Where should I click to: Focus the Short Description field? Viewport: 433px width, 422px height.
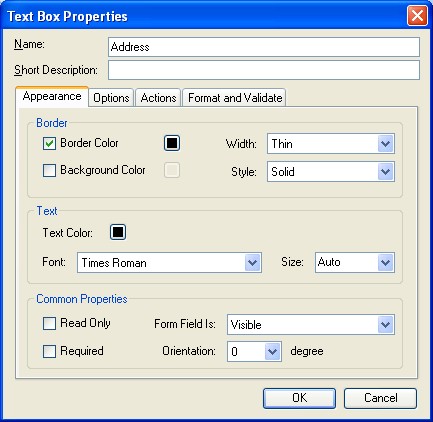[264, 70]
